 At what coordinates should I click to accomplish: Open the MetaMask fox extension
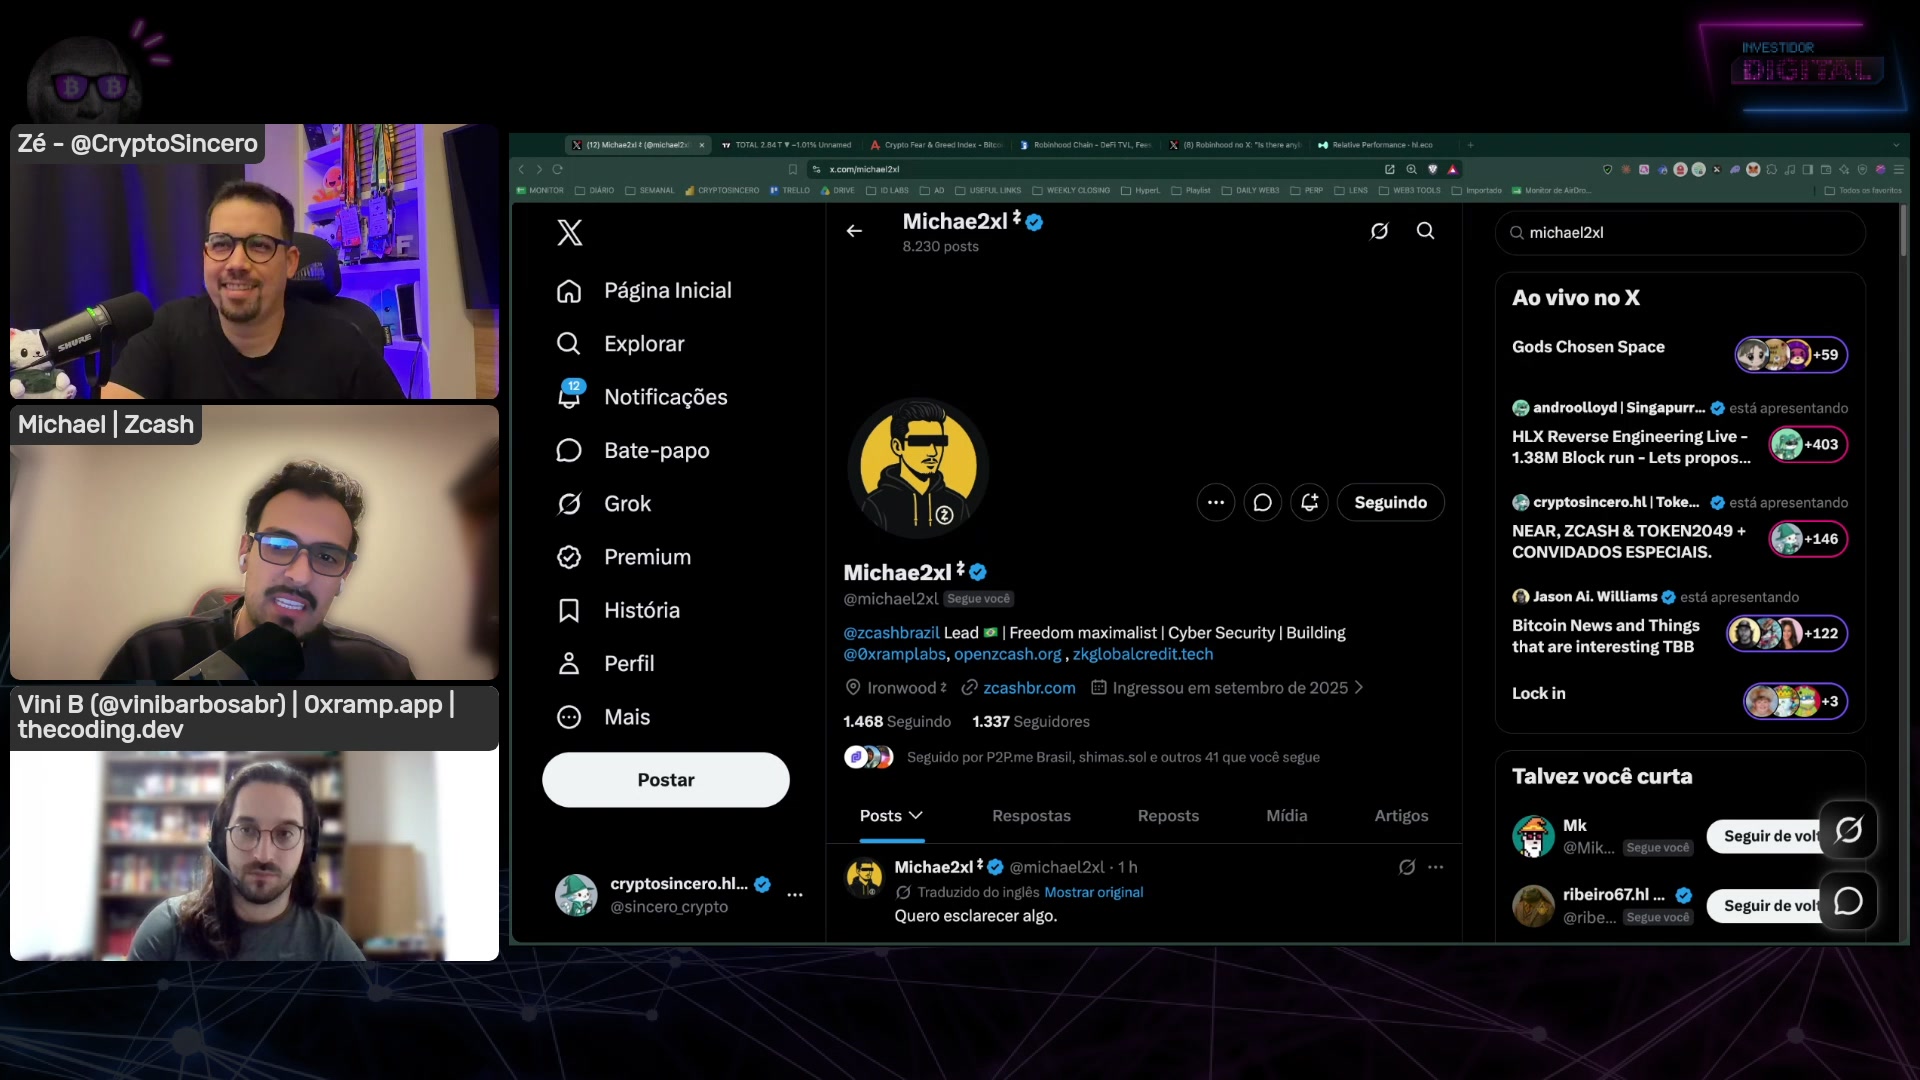tap(1753, 170)
